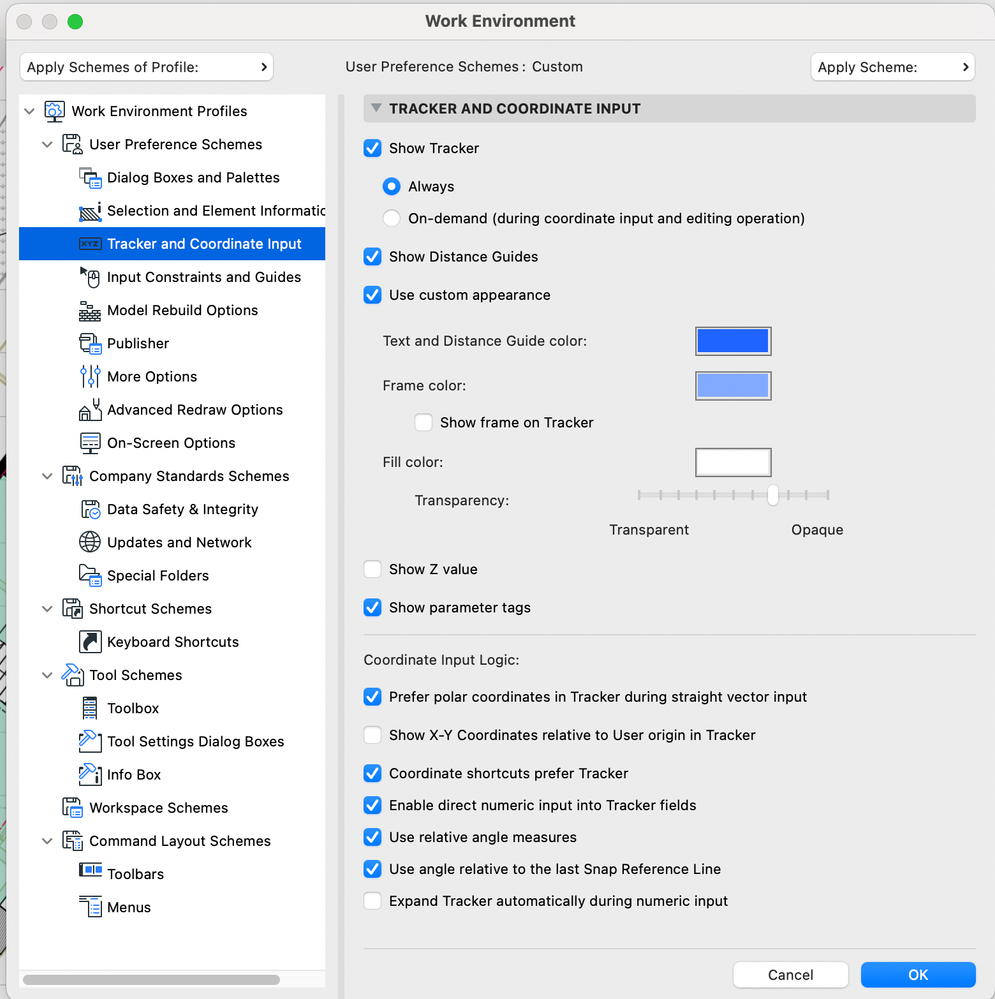
Task: Click the Cancel button
Action: 790,975
